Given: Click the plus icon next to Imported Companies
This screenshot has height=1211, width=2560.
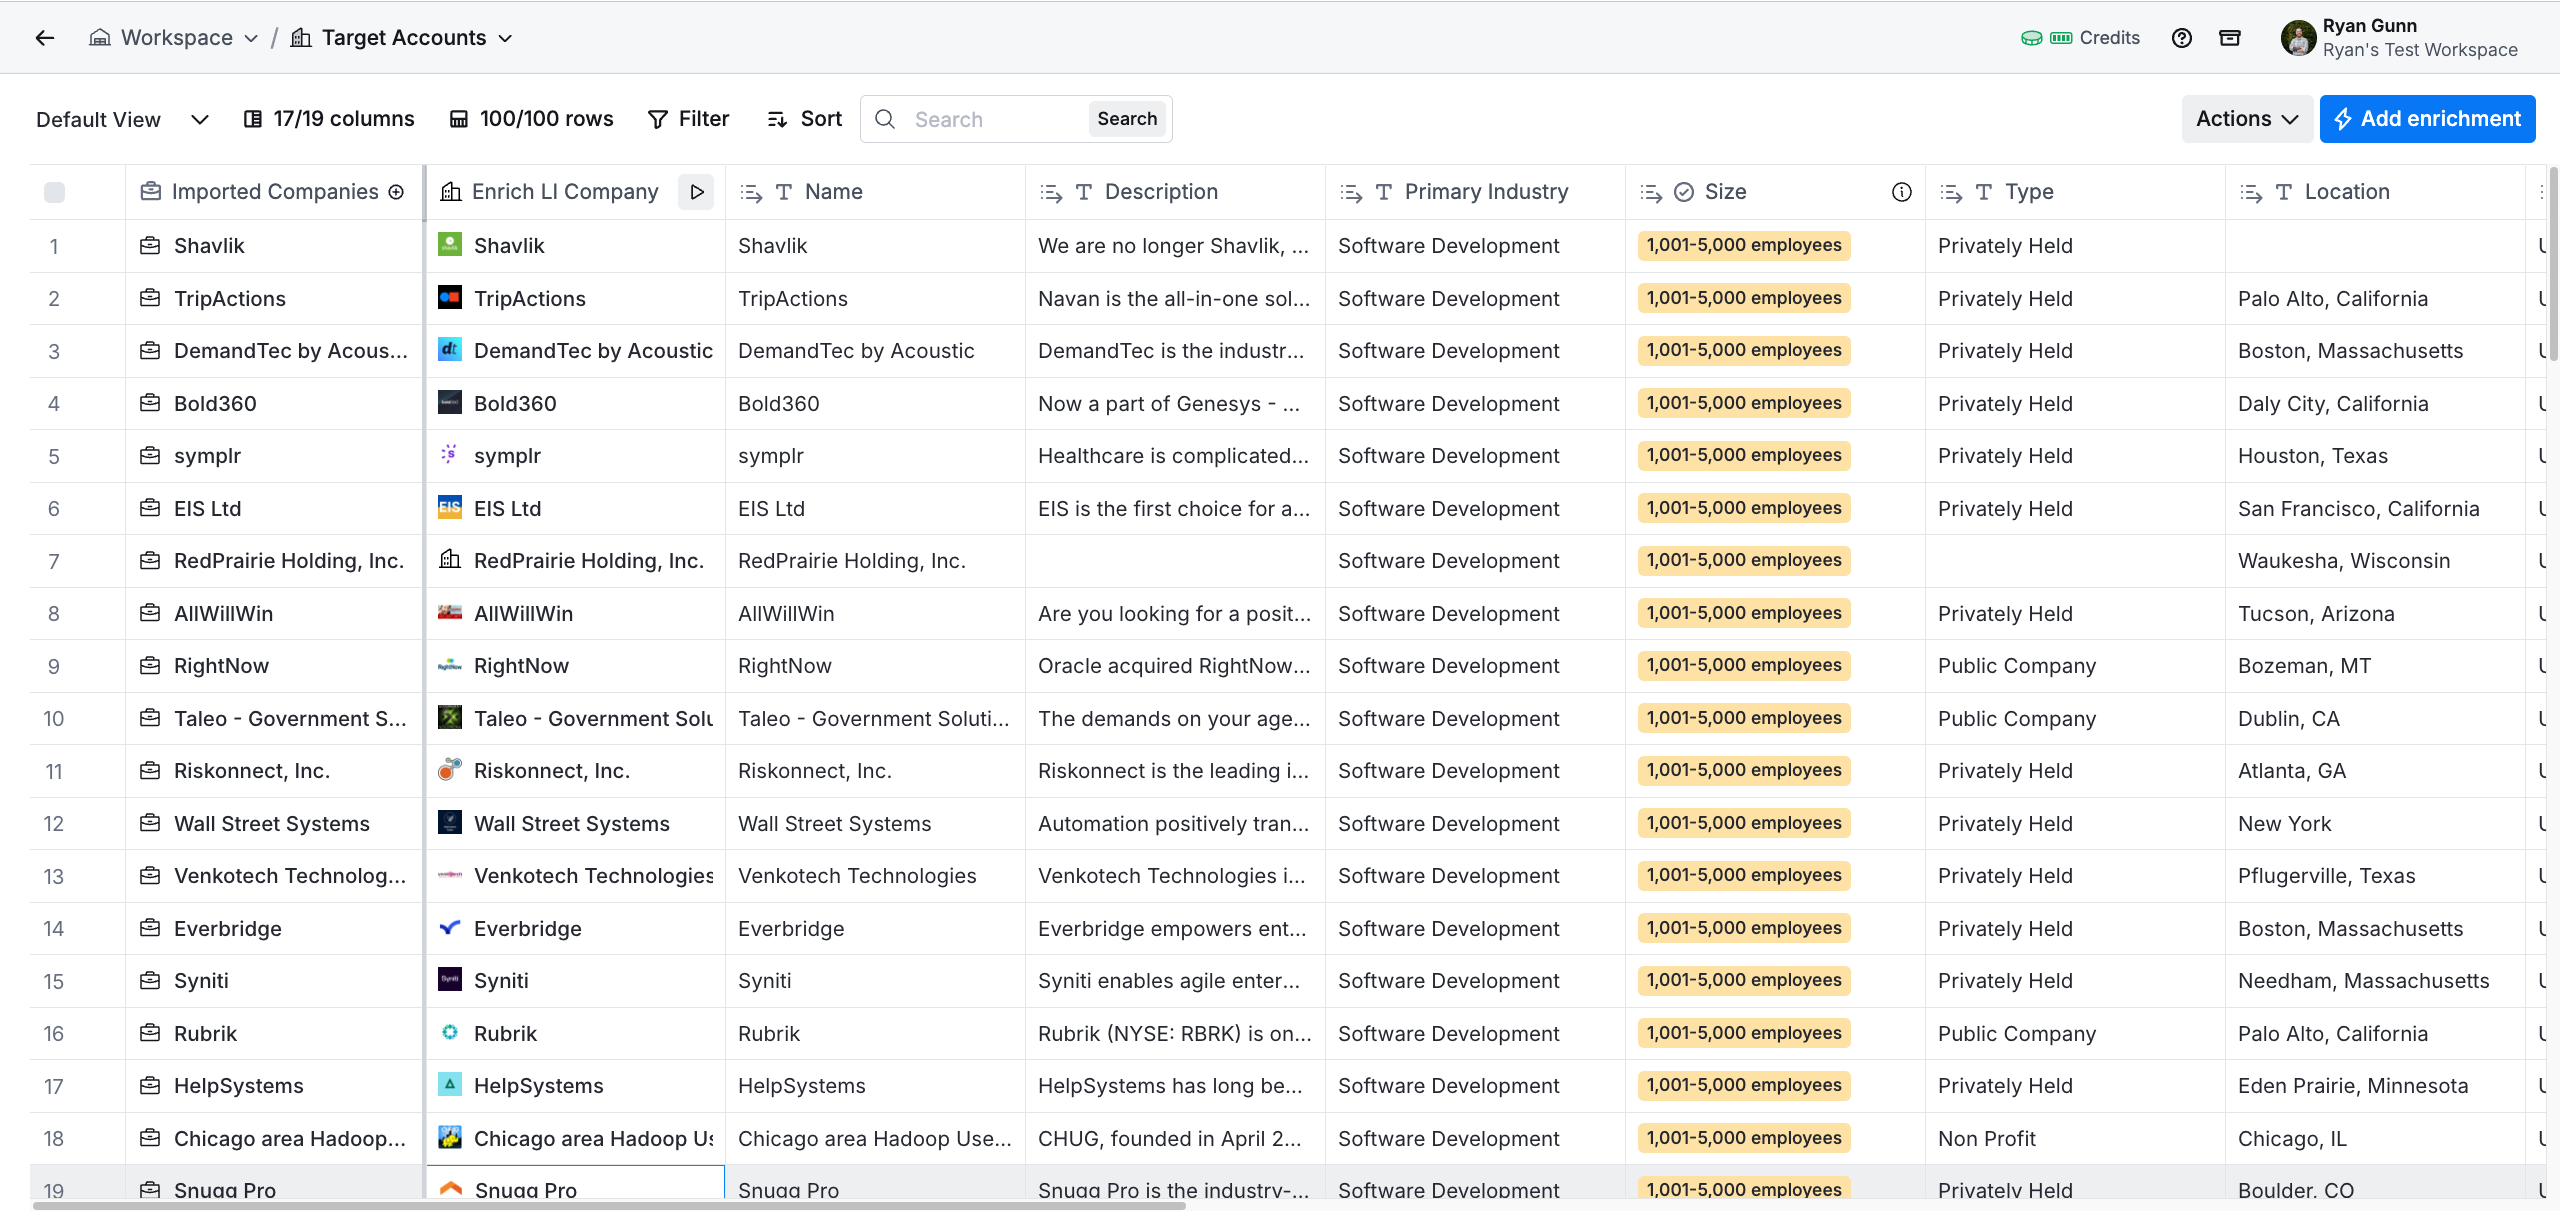Looking at the screenshot, I should coord(396,192).
